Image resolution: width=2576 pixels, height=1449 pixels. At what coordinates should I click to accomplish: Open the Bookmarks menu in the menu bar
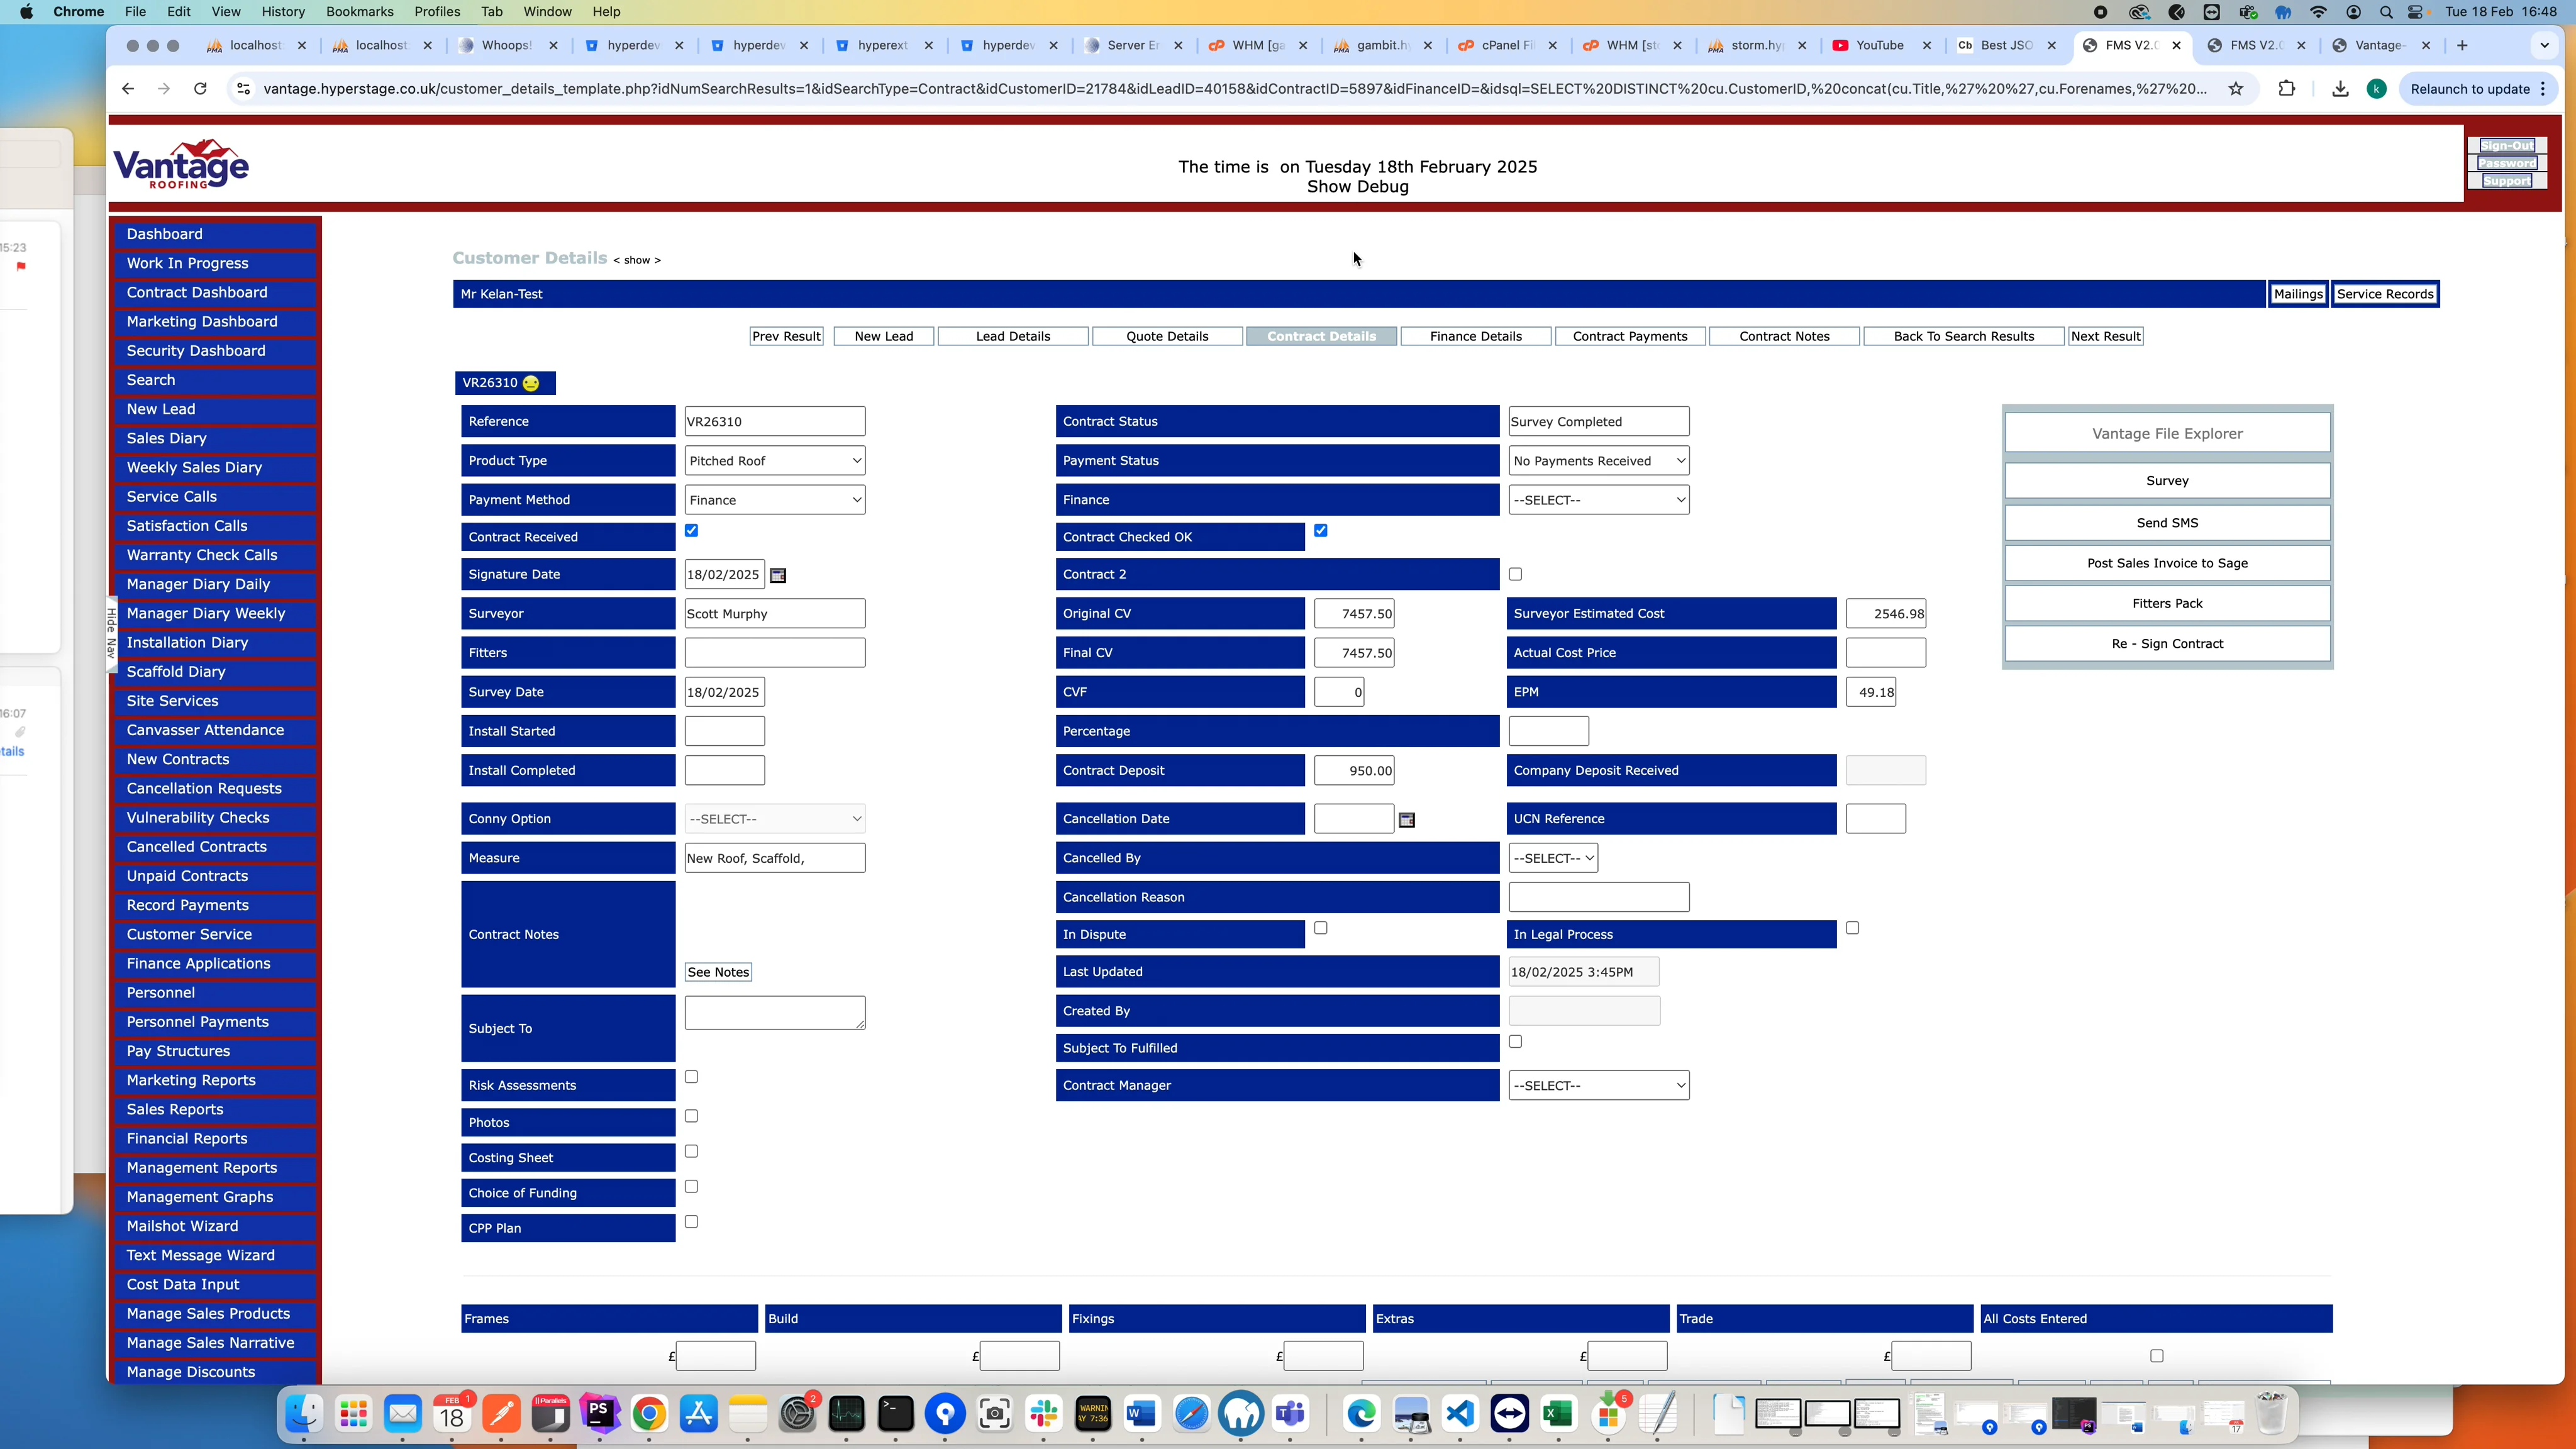click(359, 11)
